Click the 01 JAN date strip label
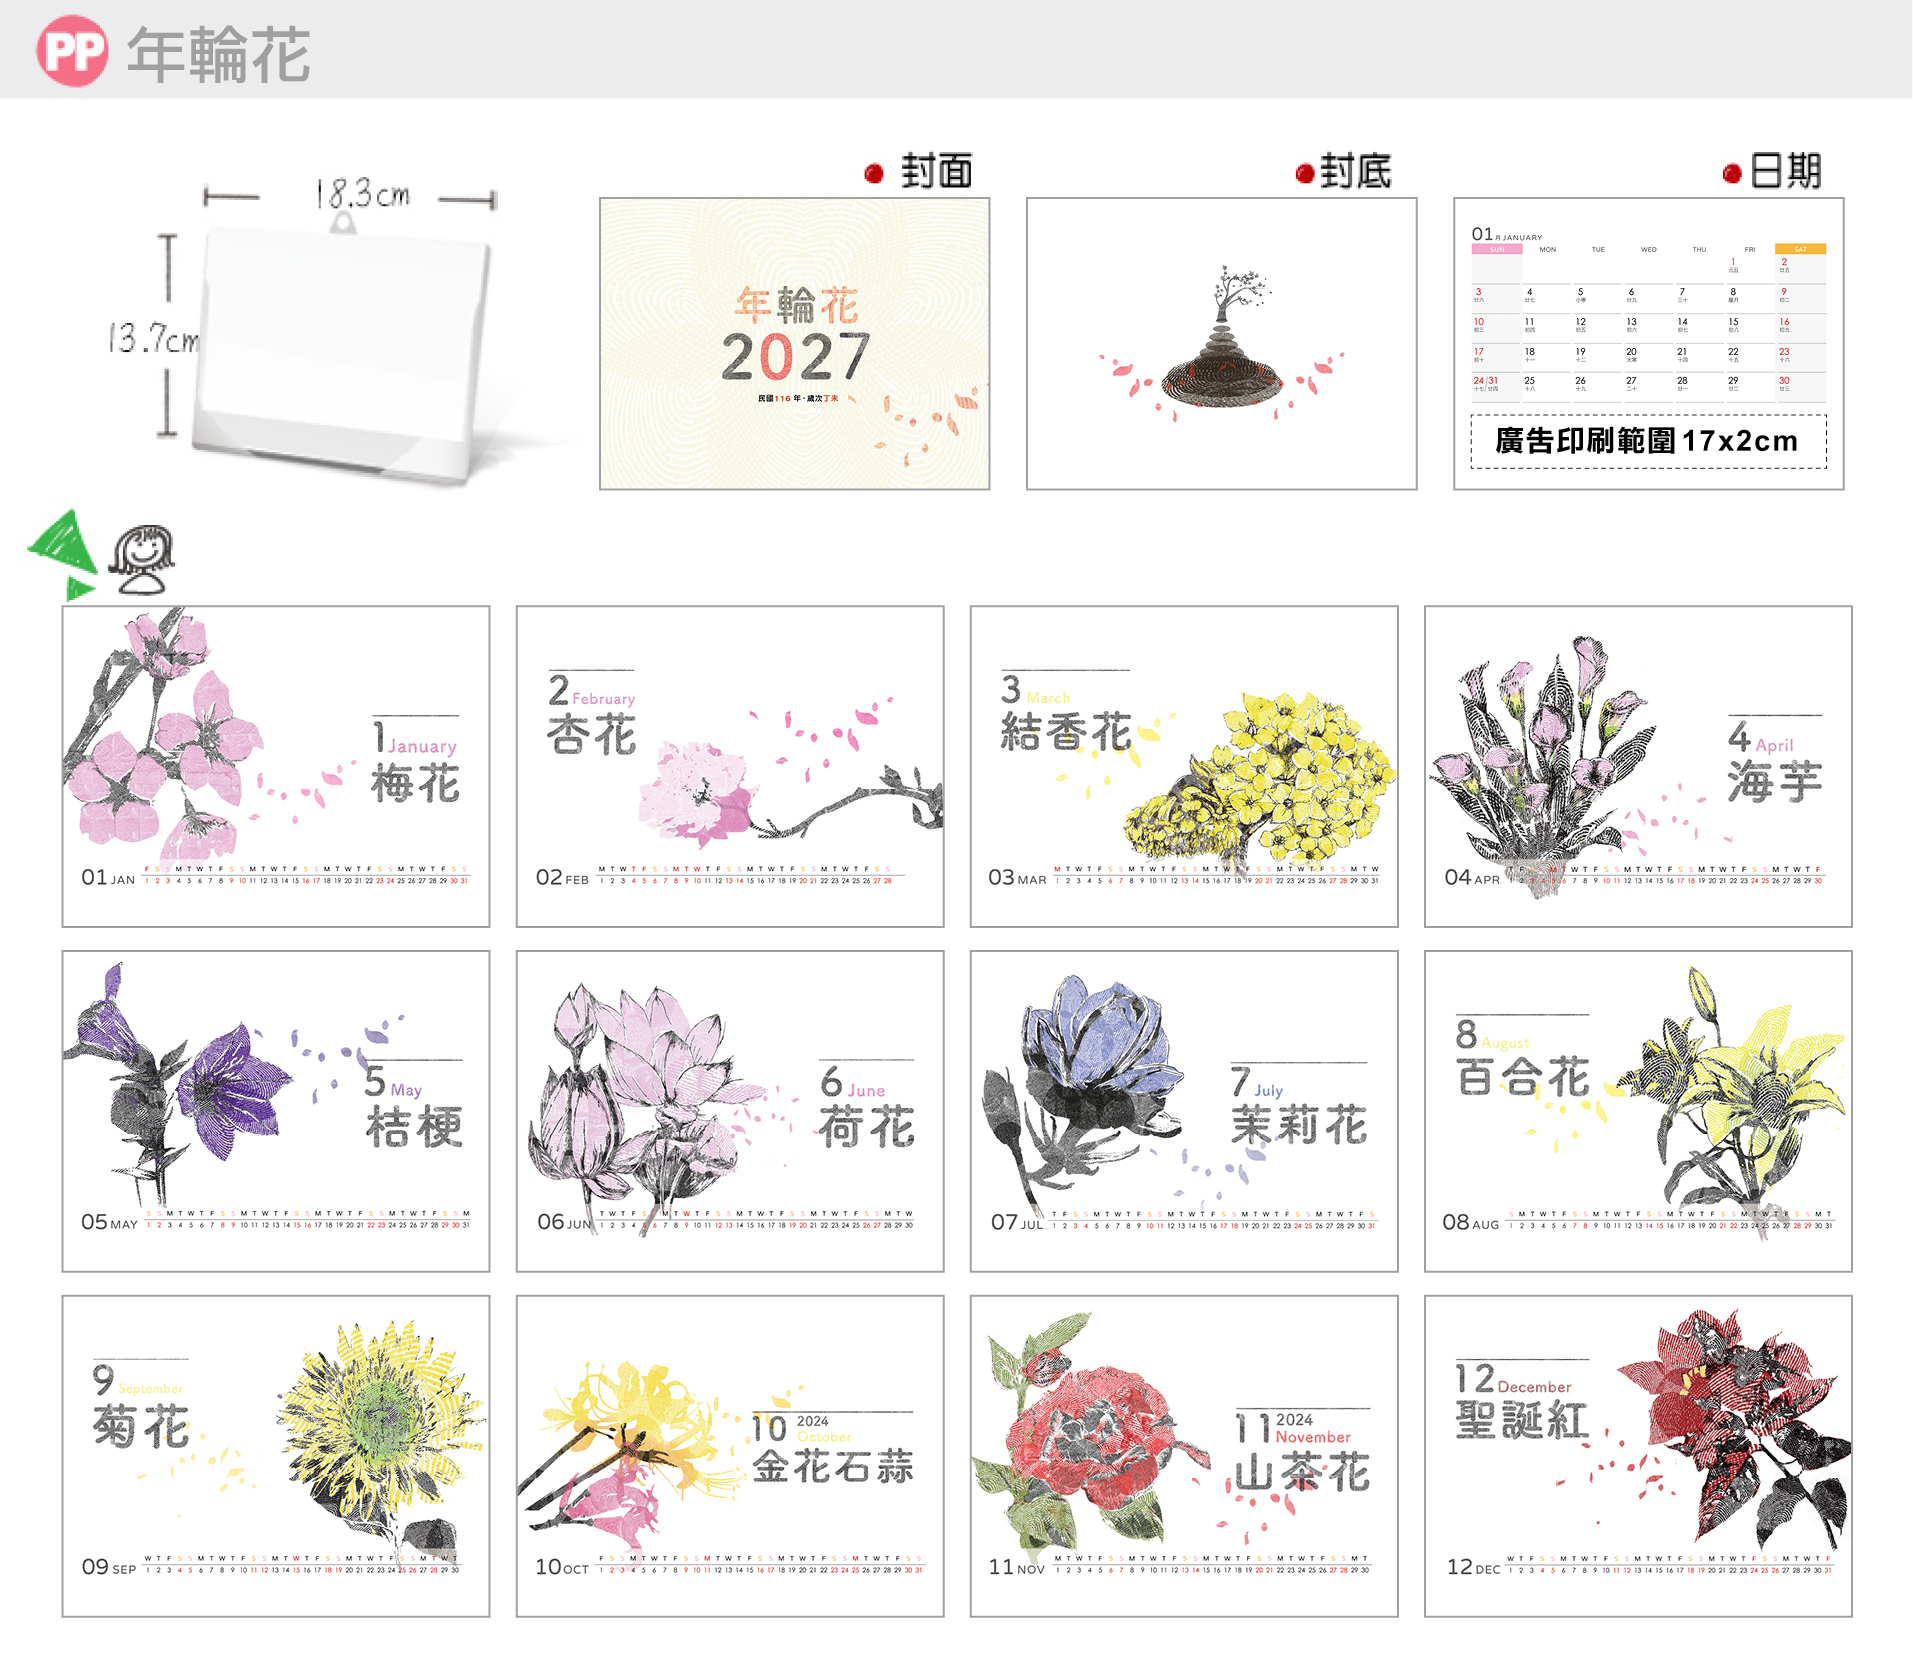Image resolution: width=1913 pixels, height=1667 pixels. click(x=108, y=878)
